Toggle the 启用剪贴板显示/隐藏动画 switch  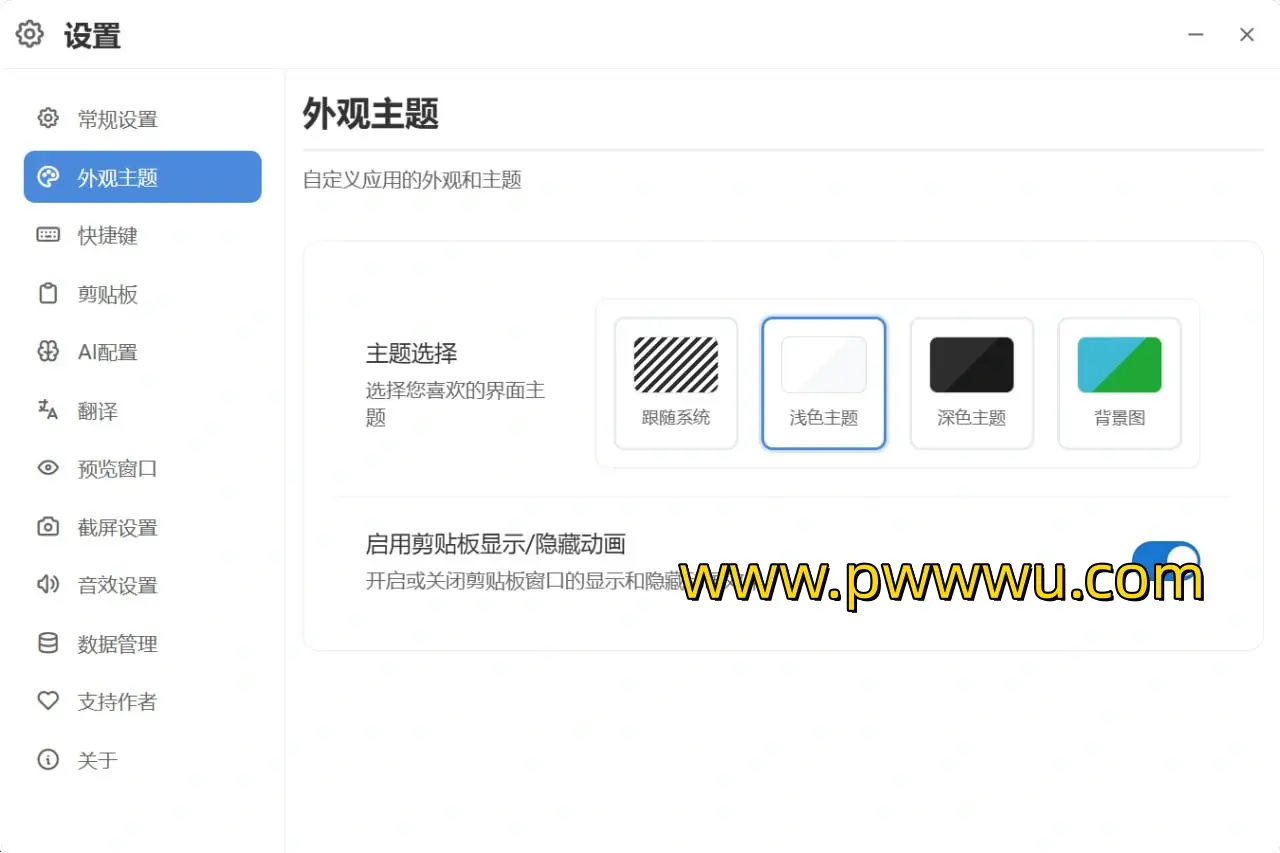point(1165,561)
